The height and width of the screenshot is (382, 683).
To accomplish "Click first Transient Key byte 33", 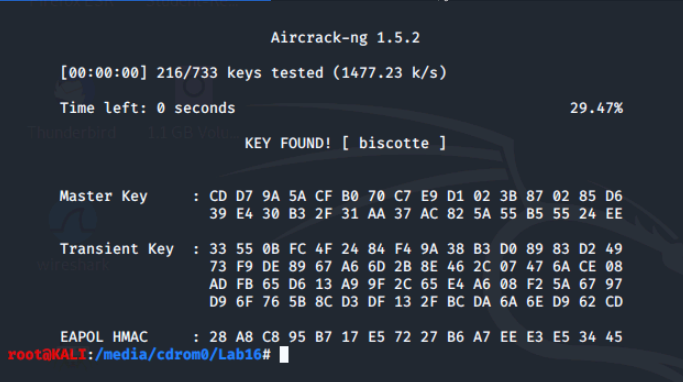I will click(x=218, y=249).
